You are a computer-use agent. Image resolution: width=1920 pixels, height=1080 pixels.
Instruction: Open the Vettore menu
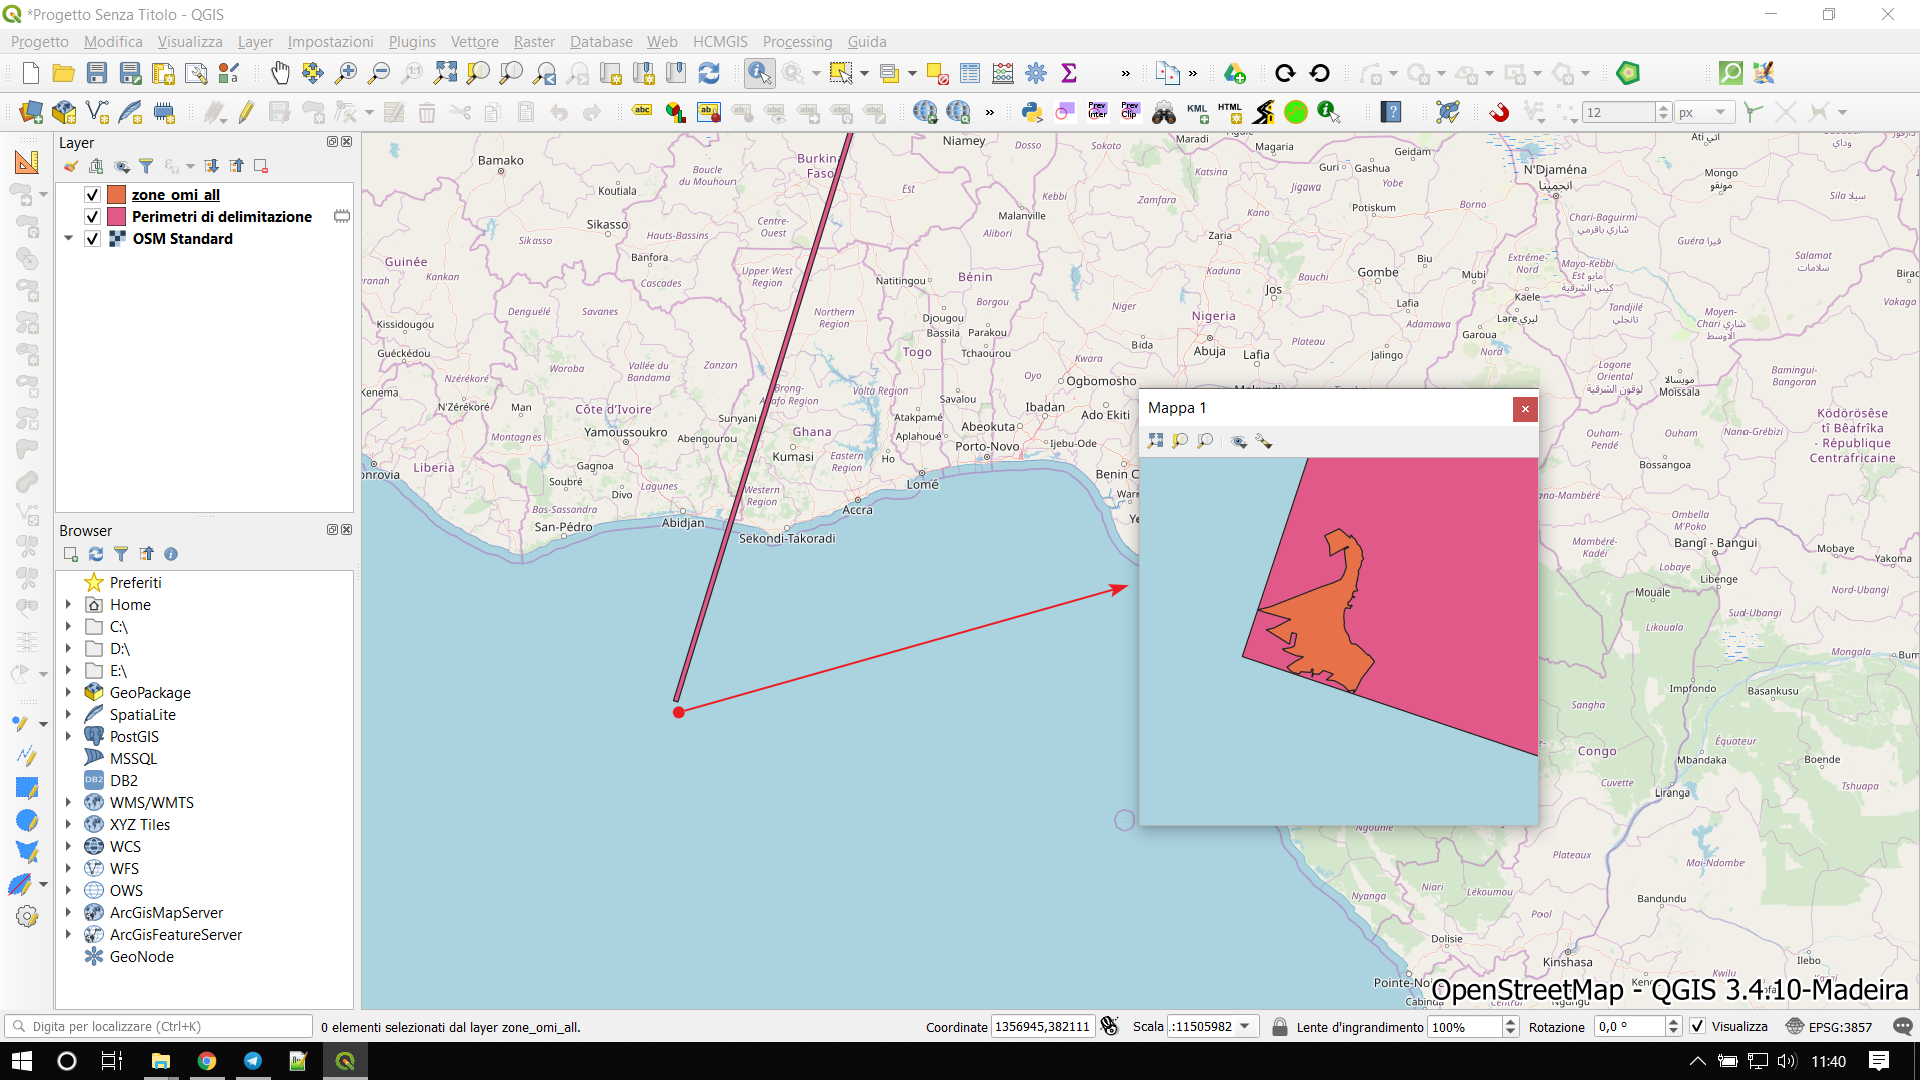[x=474, y=42]
